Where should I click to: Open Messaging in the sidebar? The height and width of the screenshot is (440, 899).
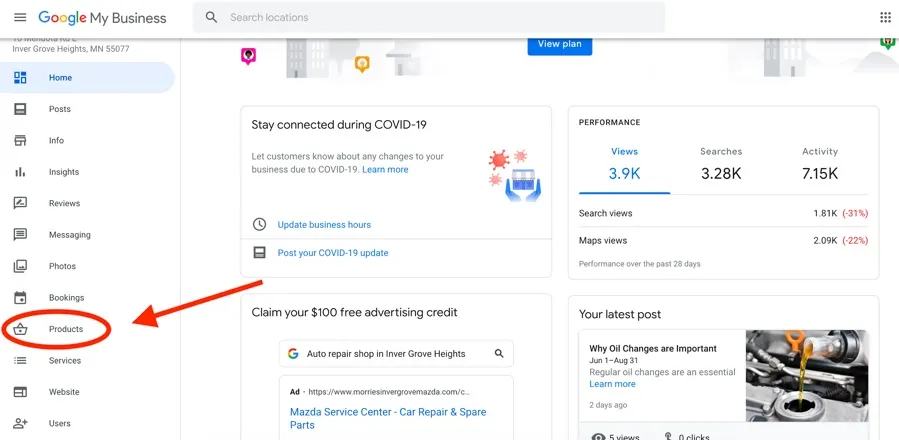pyautogui.click(x=87, y=235)
